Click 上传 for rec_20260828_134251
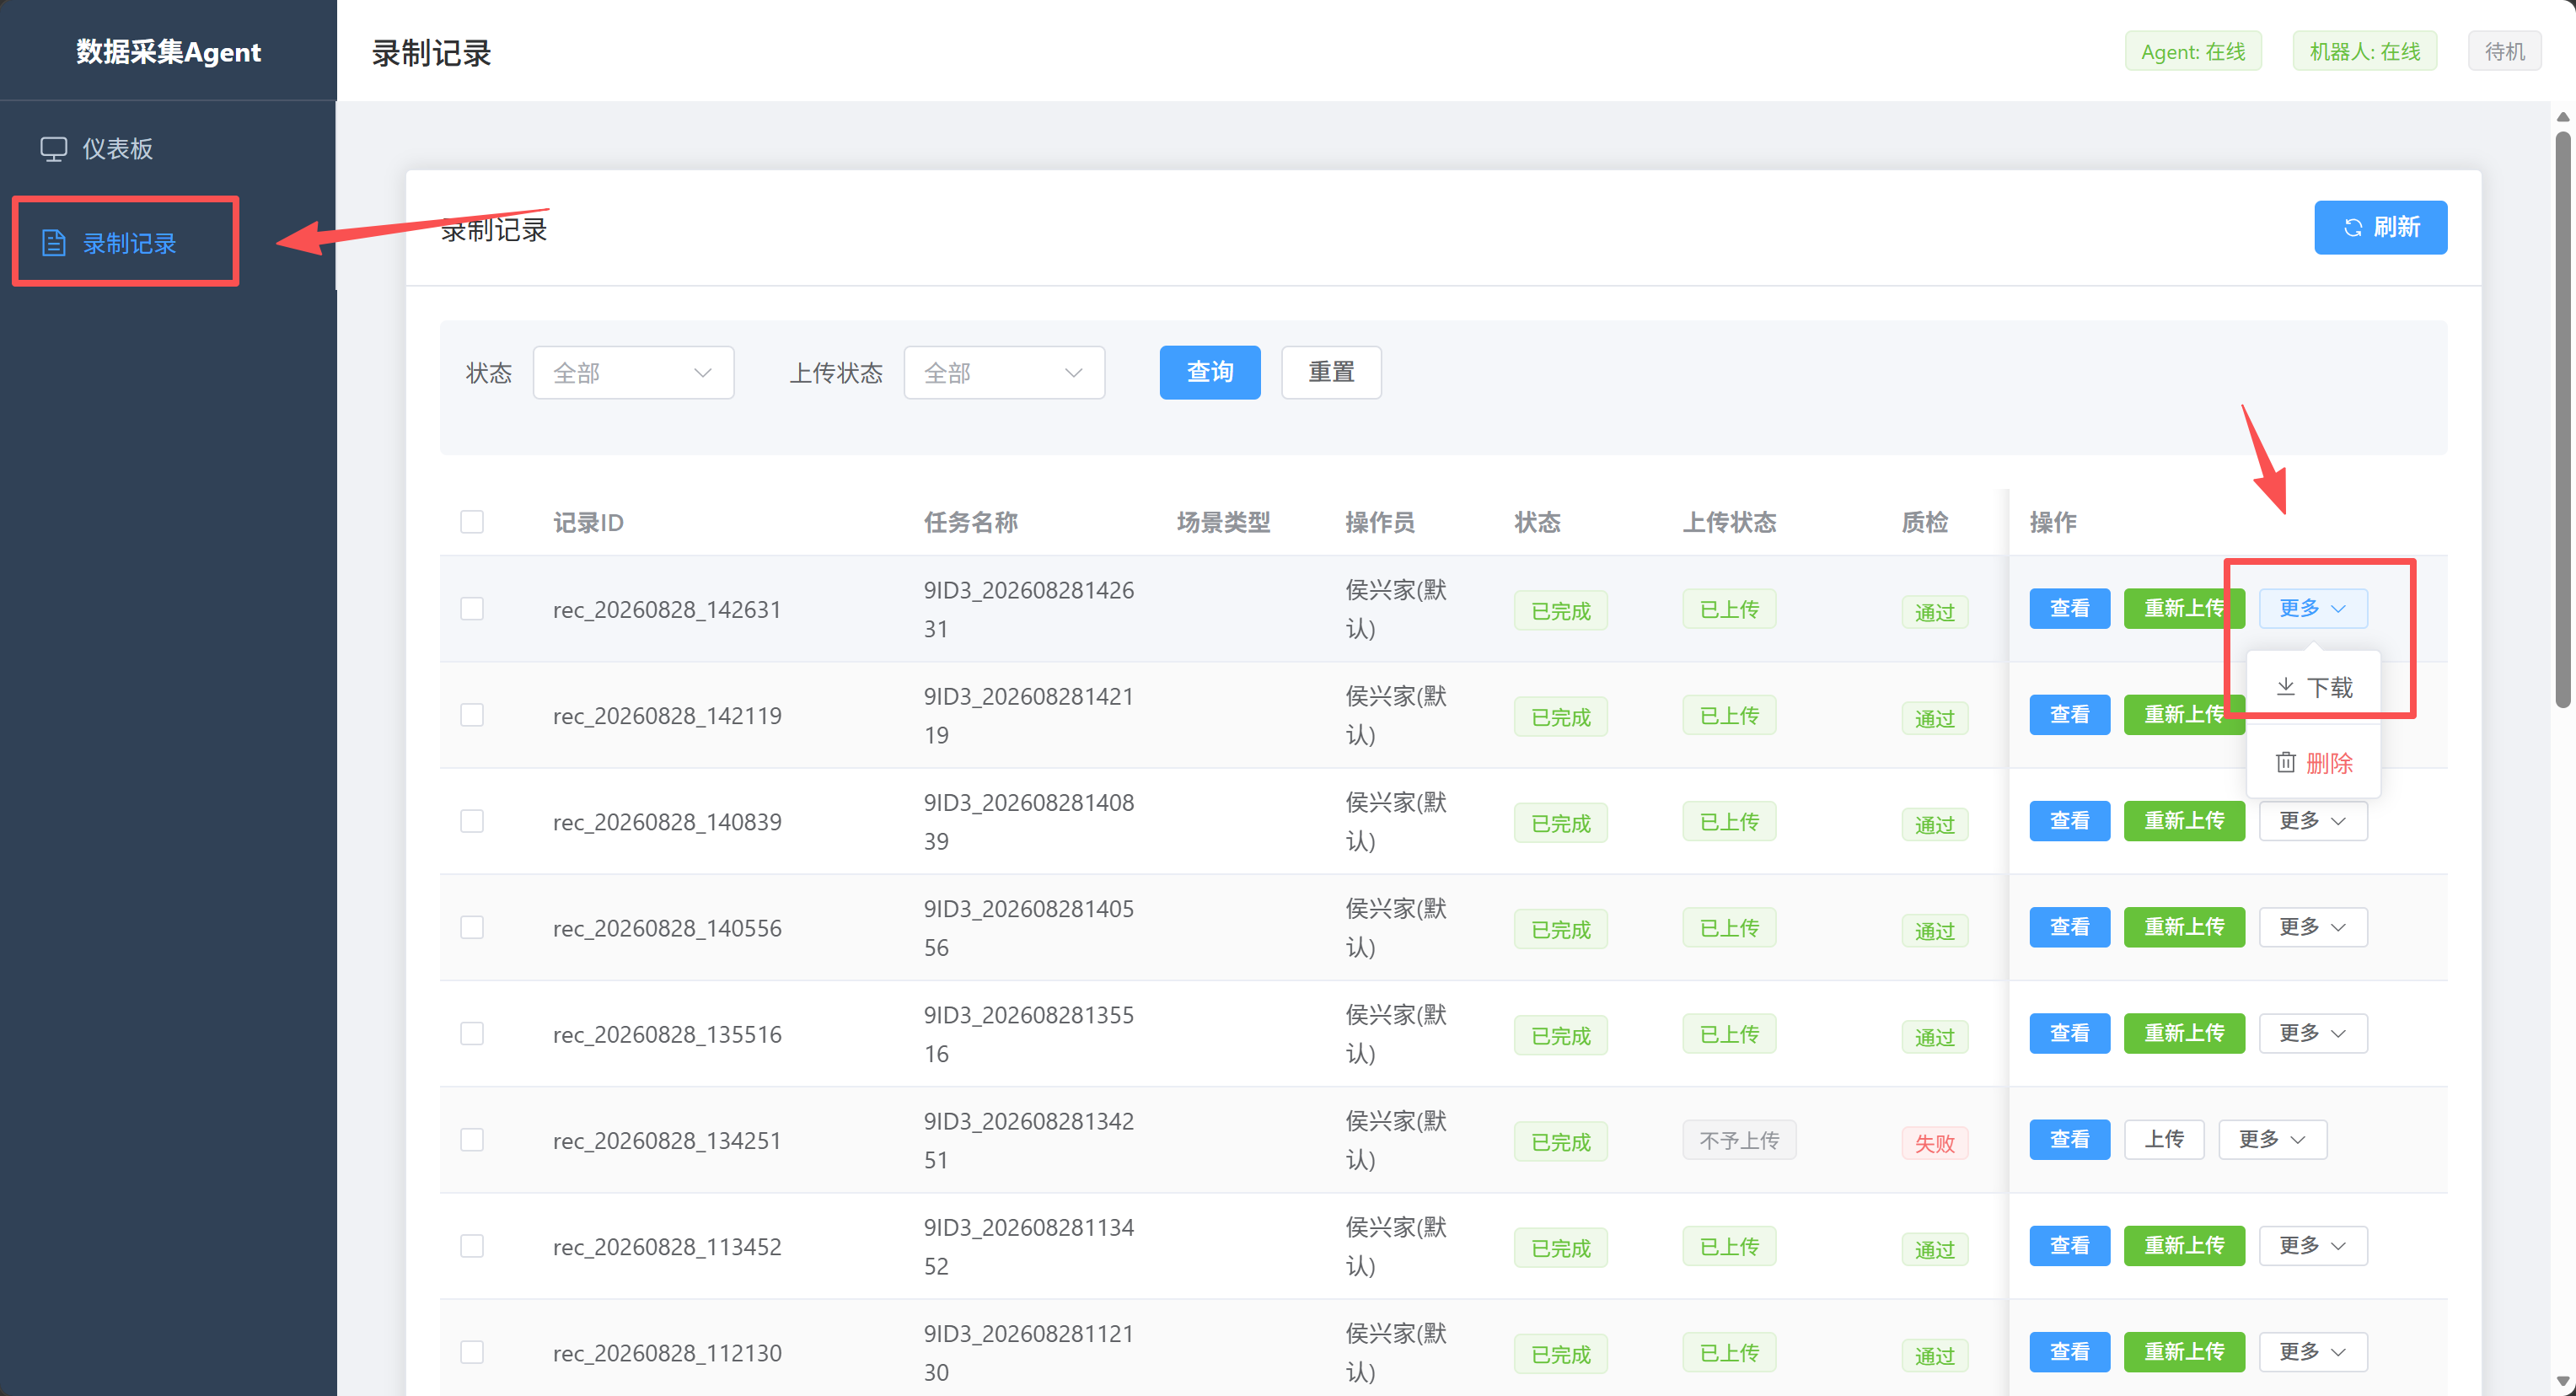 point(2164,1139)
